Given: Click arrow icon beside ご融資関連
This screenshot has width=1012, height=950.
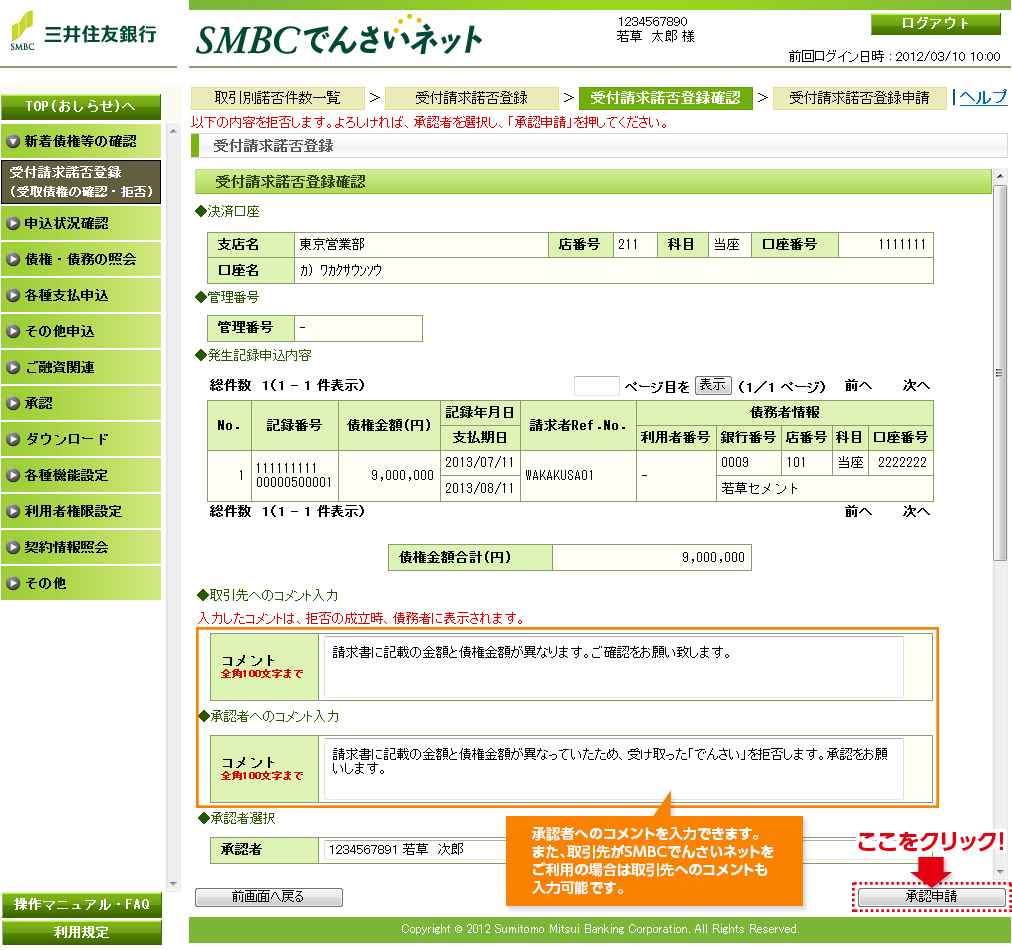Looking at the screenshot, I should click(x=13, y=367).
